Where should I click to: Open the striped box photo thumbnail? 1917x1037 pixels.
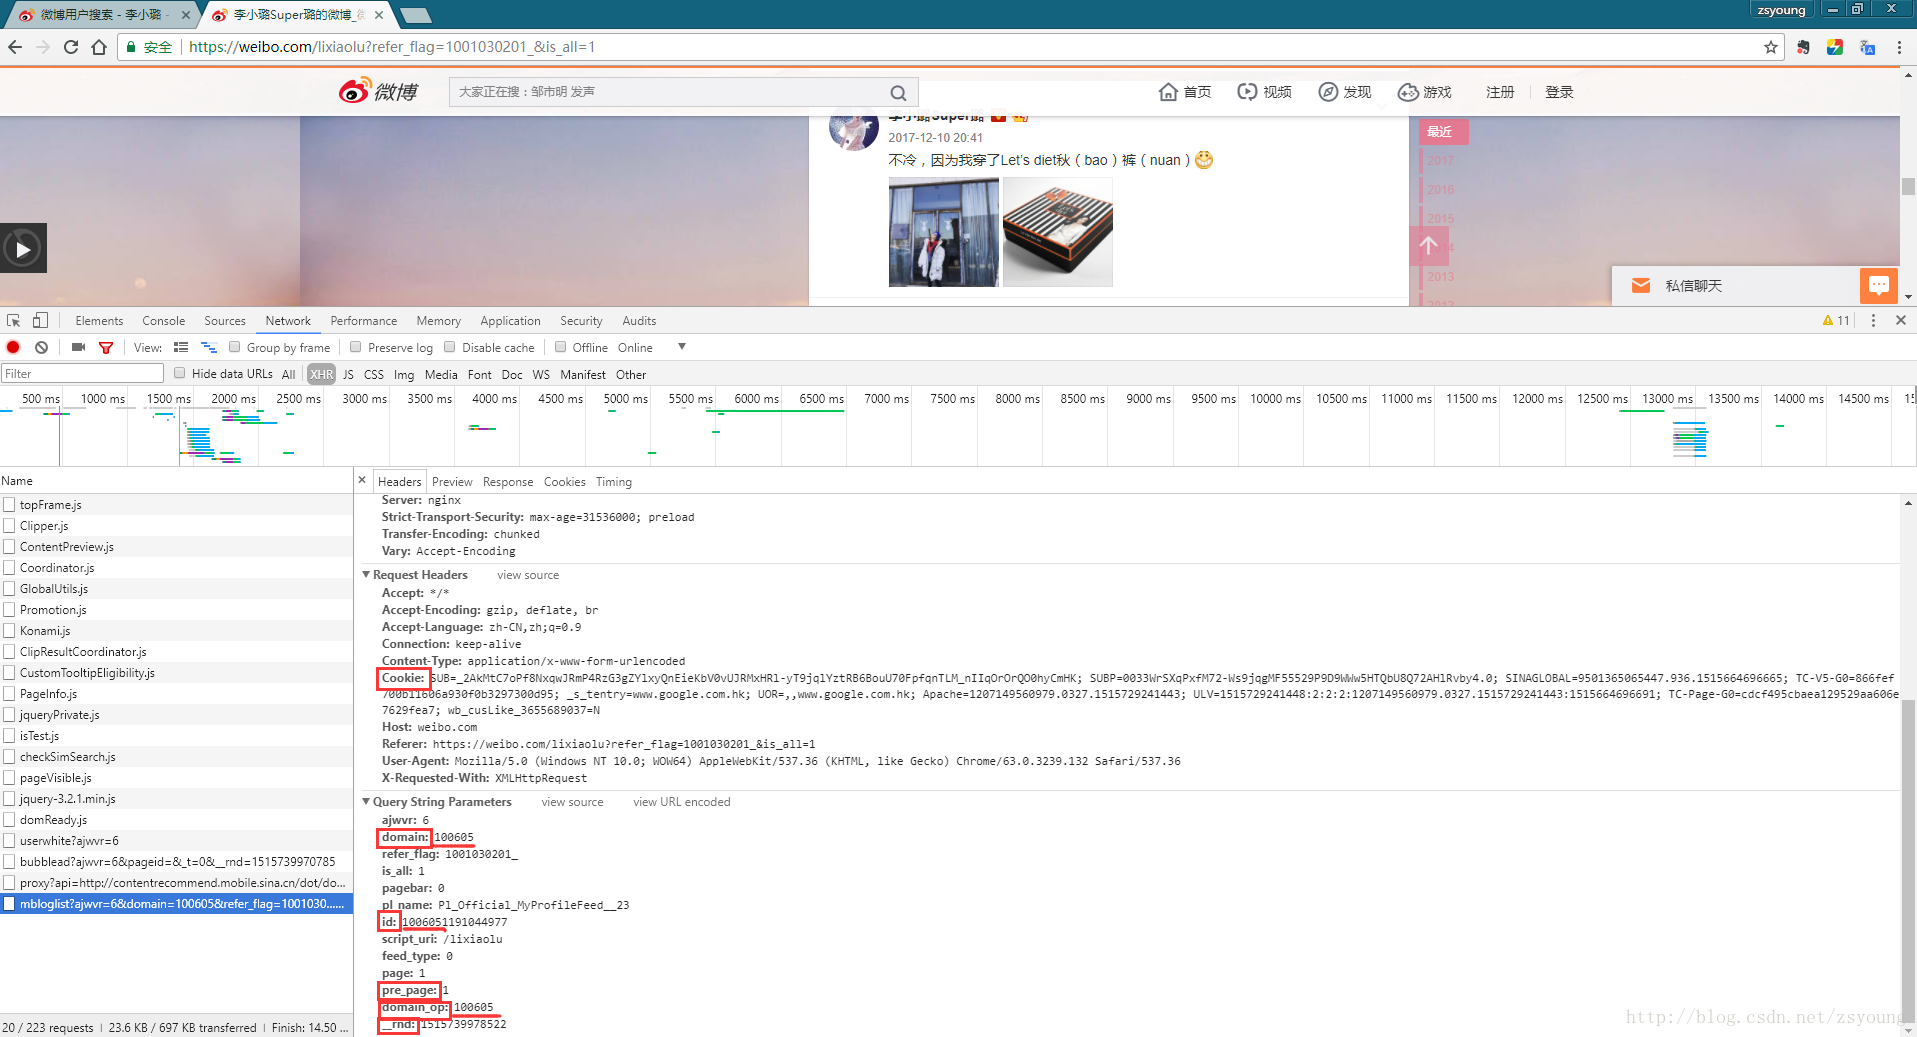pyautogui.click(x=1057, y=232)
